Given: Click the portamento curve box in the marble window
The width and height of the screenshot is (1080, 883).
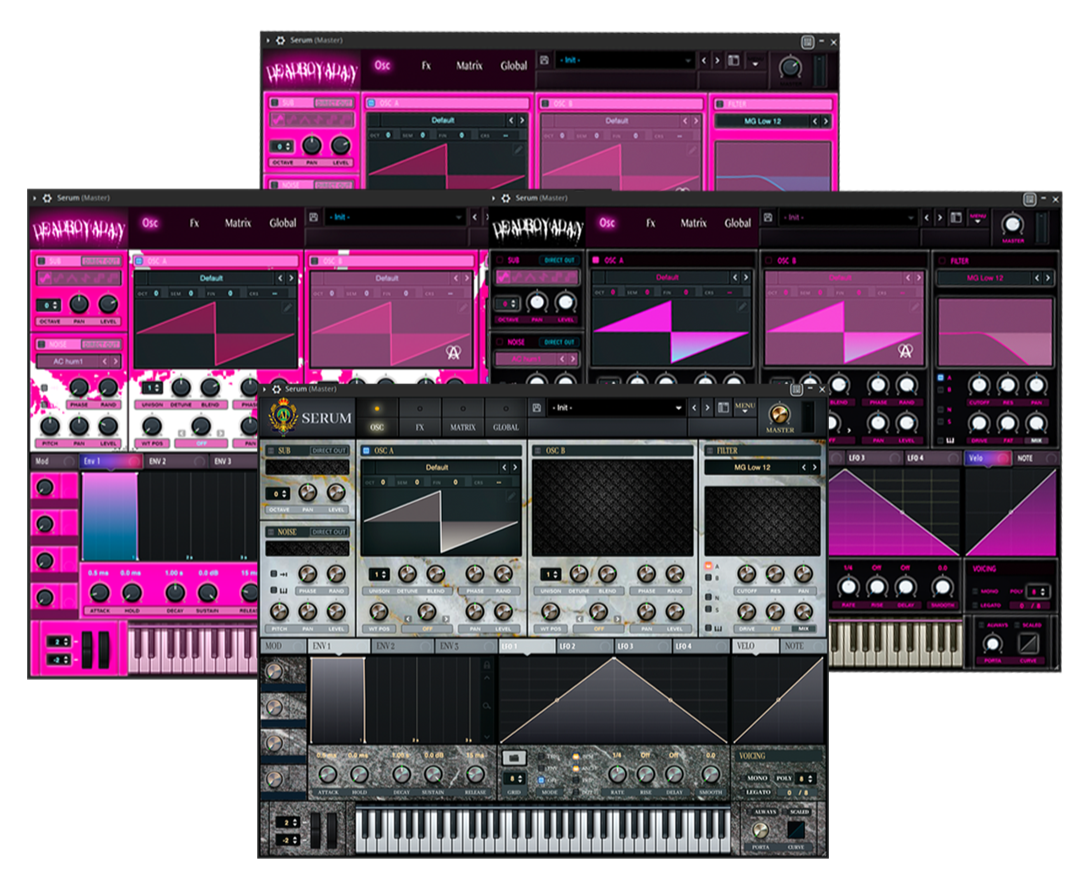Looking at the screenshot, I should [x=796, y=829].
